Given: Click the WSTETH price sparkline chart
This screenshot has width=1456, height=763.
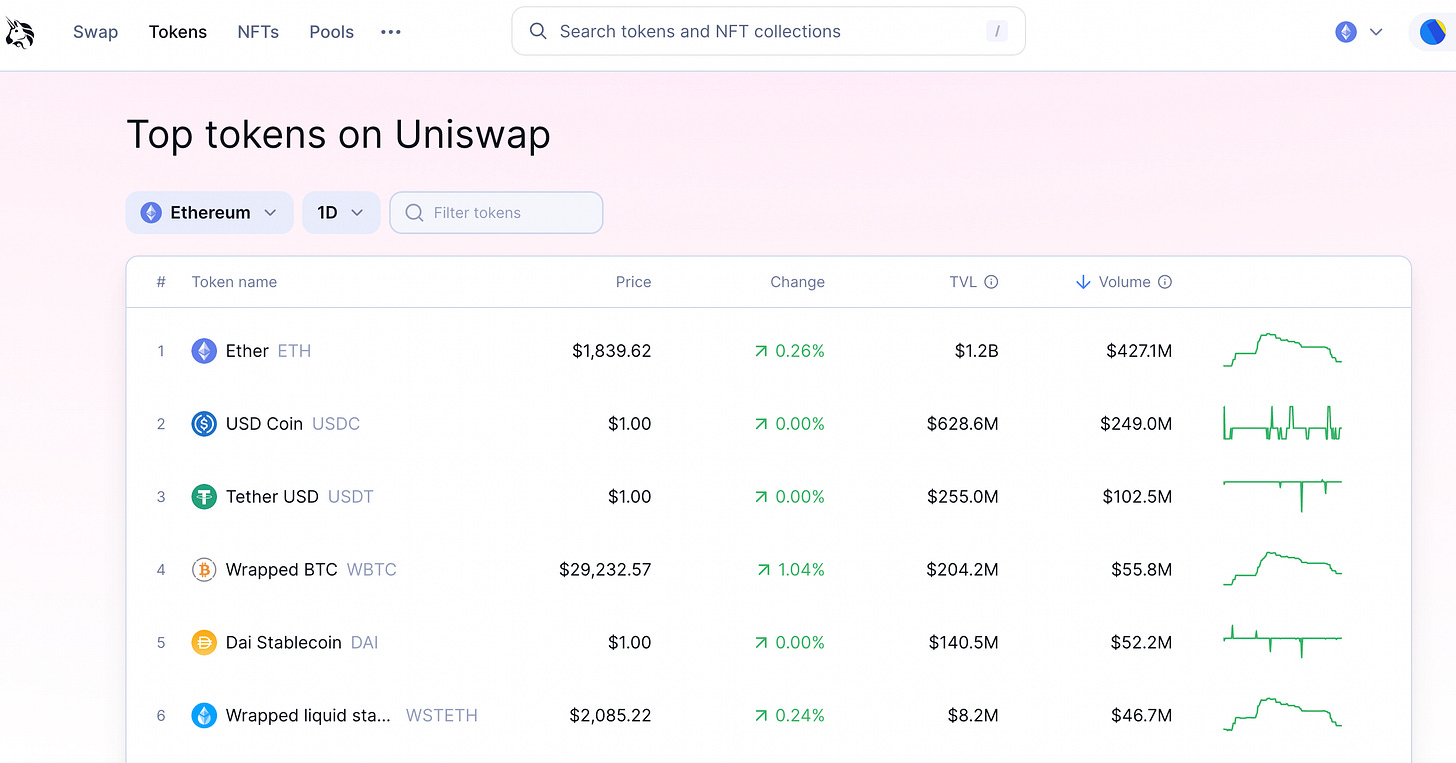Looking at the screenshot, I should (1282, 714).
